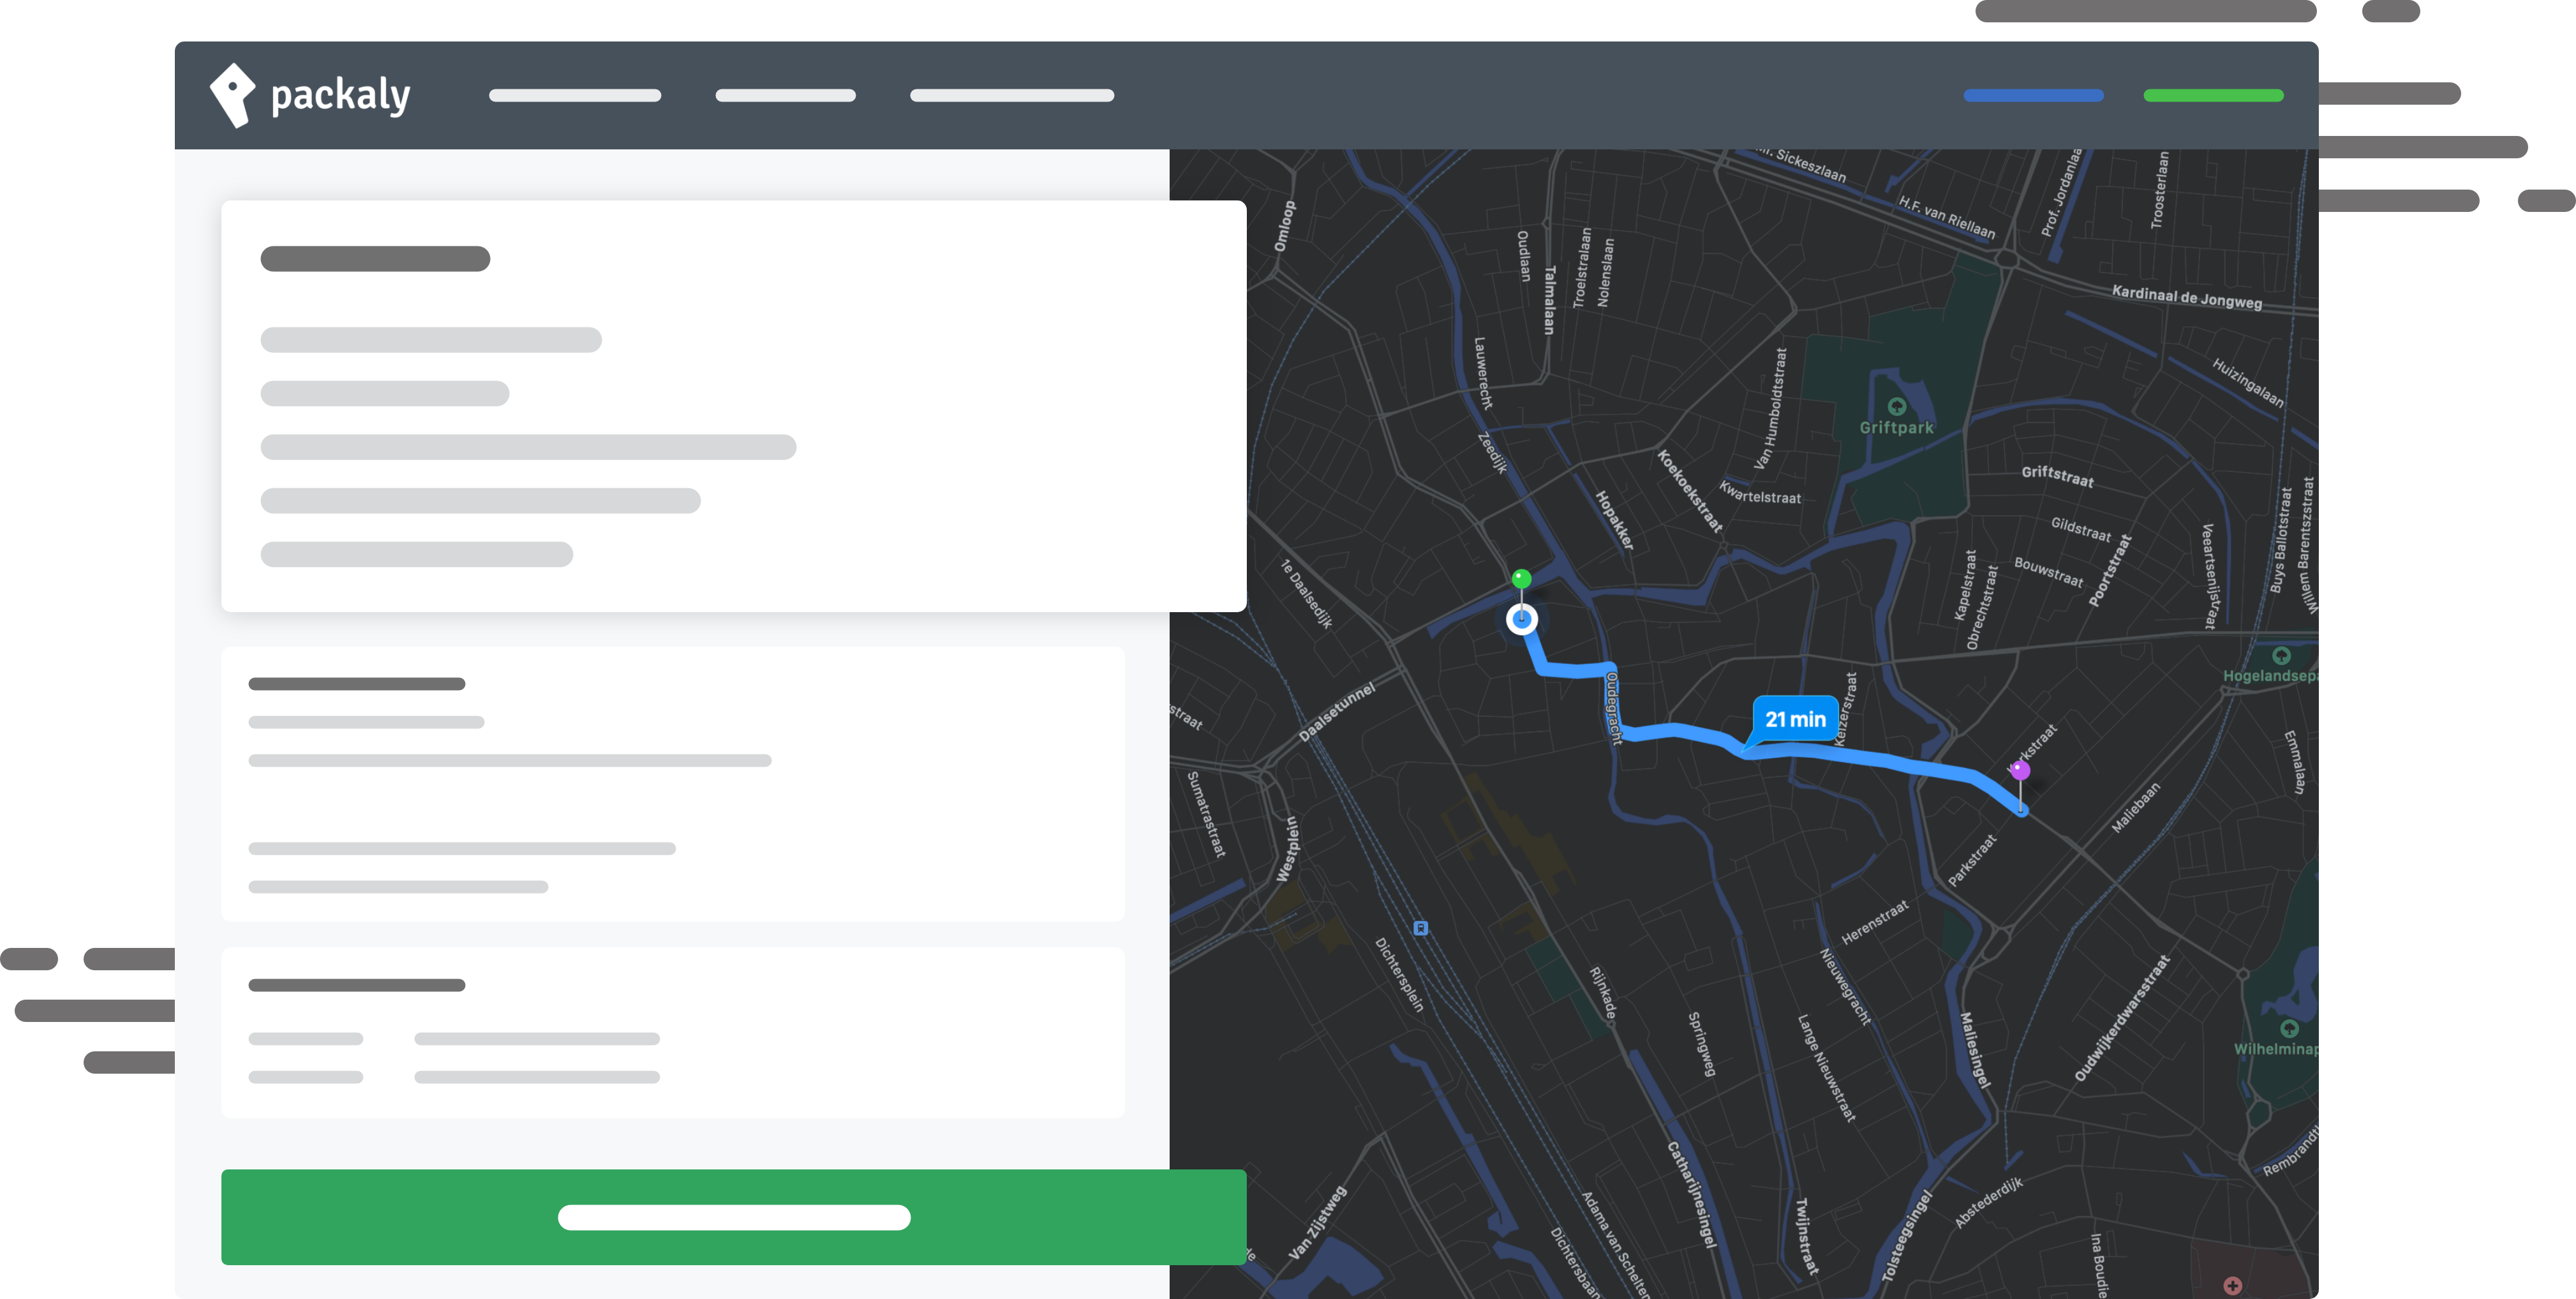Click the Westplein label on map
The width and height of the screenshot is (2576, 1299).
[1288, 849]
